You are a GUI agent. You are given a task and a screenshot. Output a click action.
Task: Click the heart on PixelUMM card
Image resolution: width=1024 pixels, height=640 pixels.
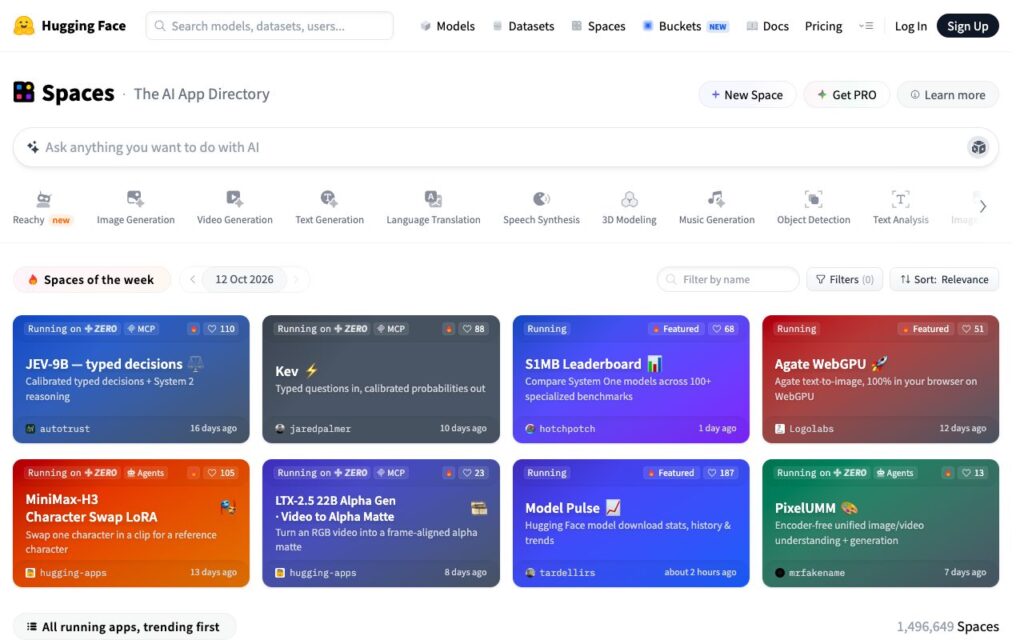coord(966,473)
